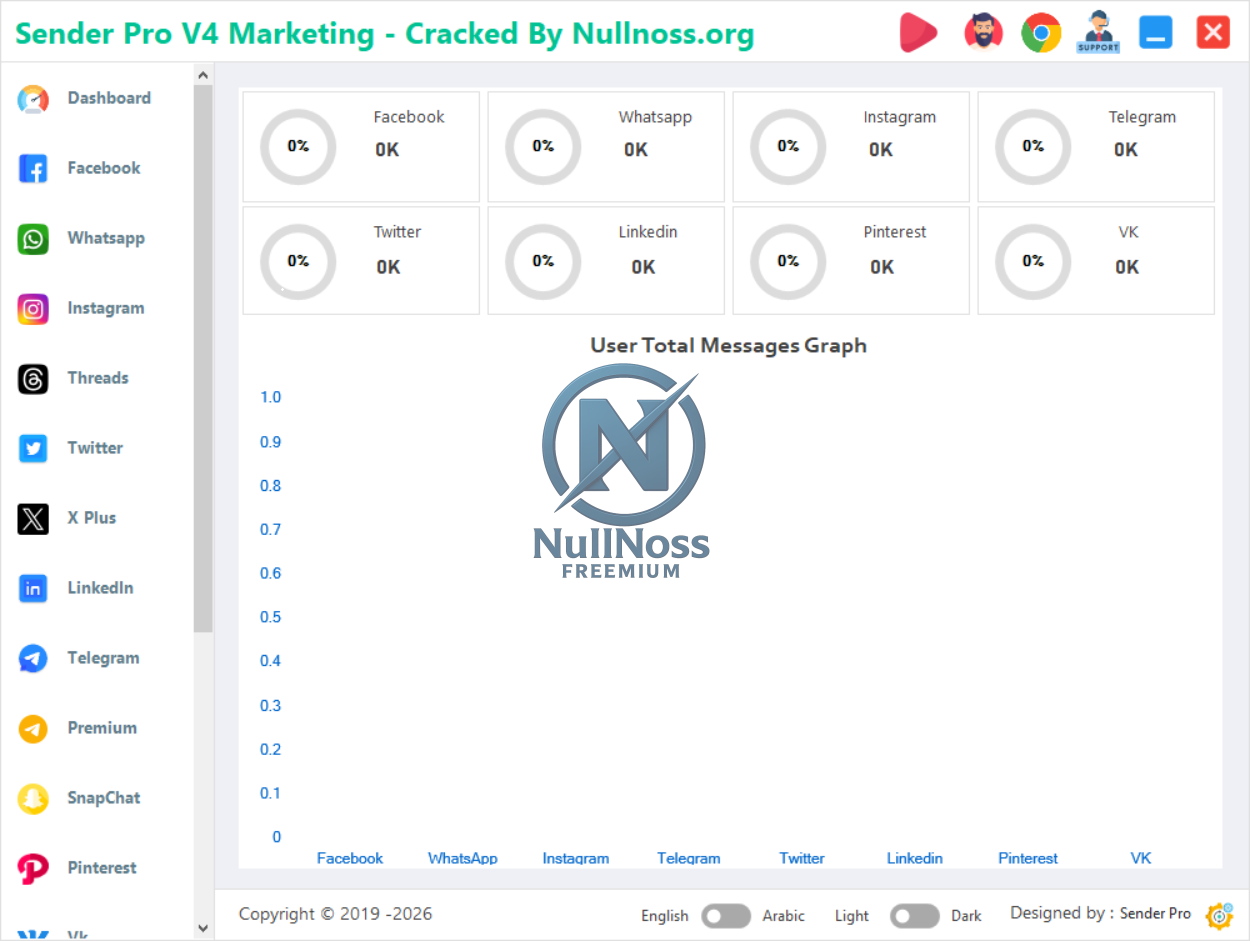Click the Twitter label under the graph

[x=801, y=858]
